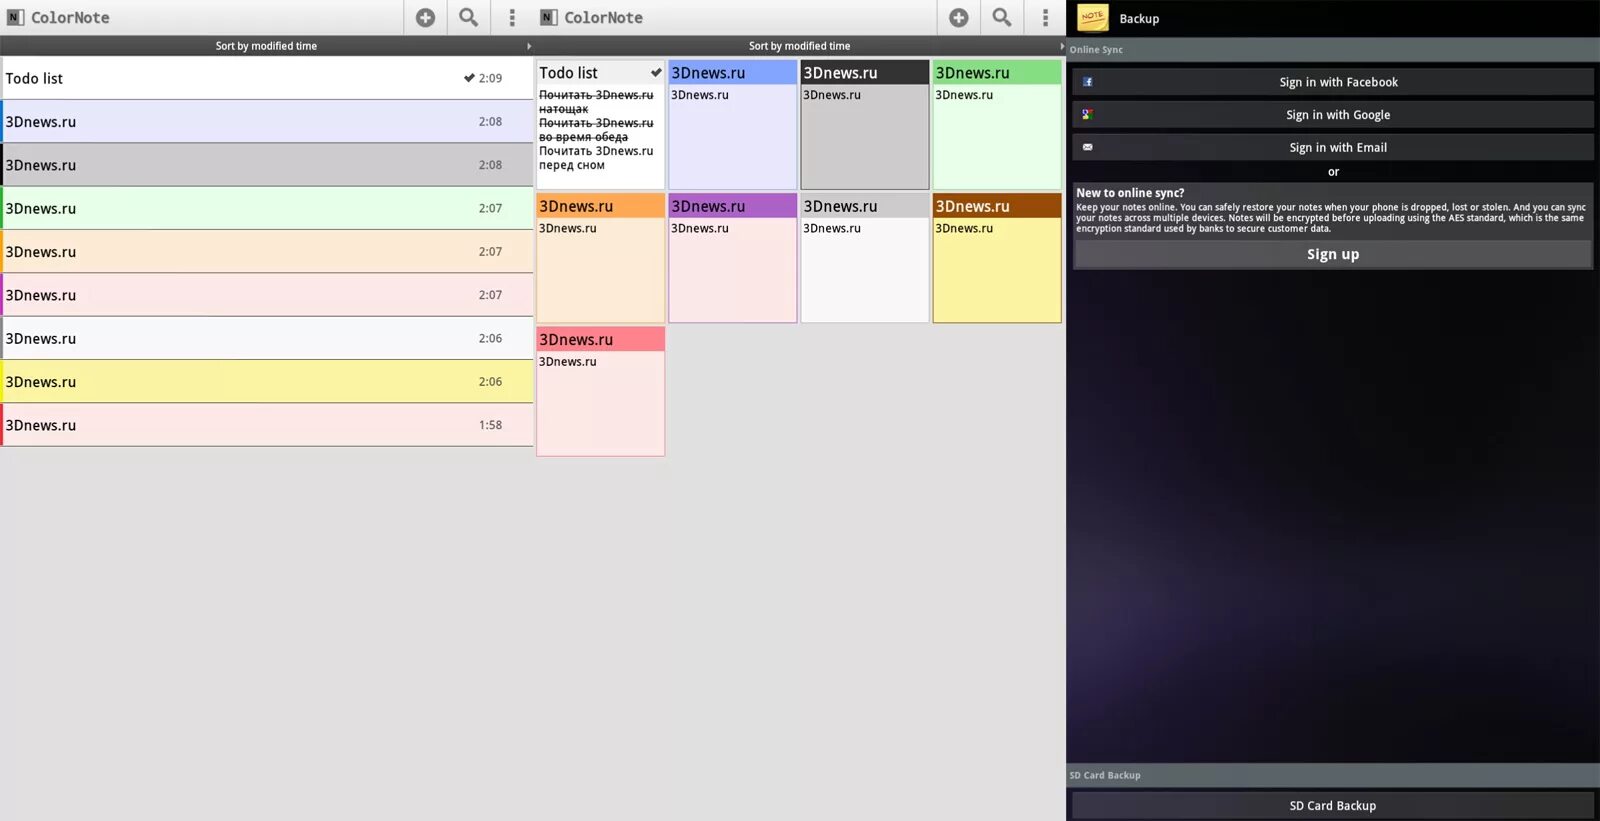Tap the ColorNote logo in grid view header
Viewport: 1600px width, 821px height.
pyautogui.click(x=548, y=17)
